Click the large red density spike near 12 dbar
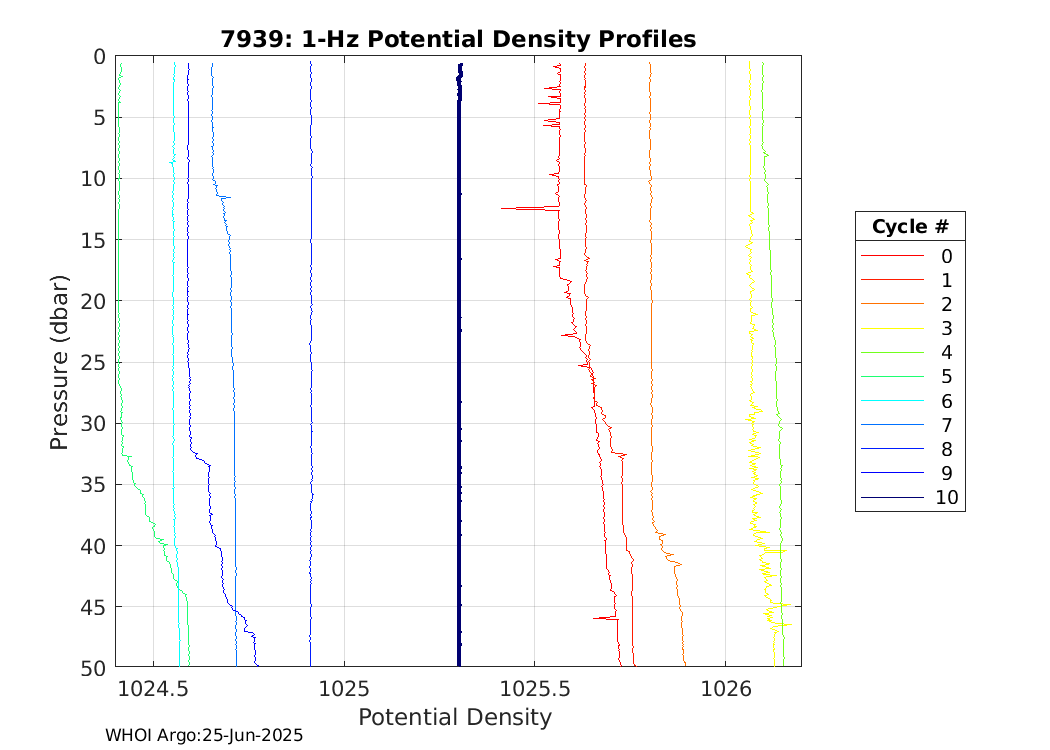This screenshot has height=750, width=1050. click(529, 209)
